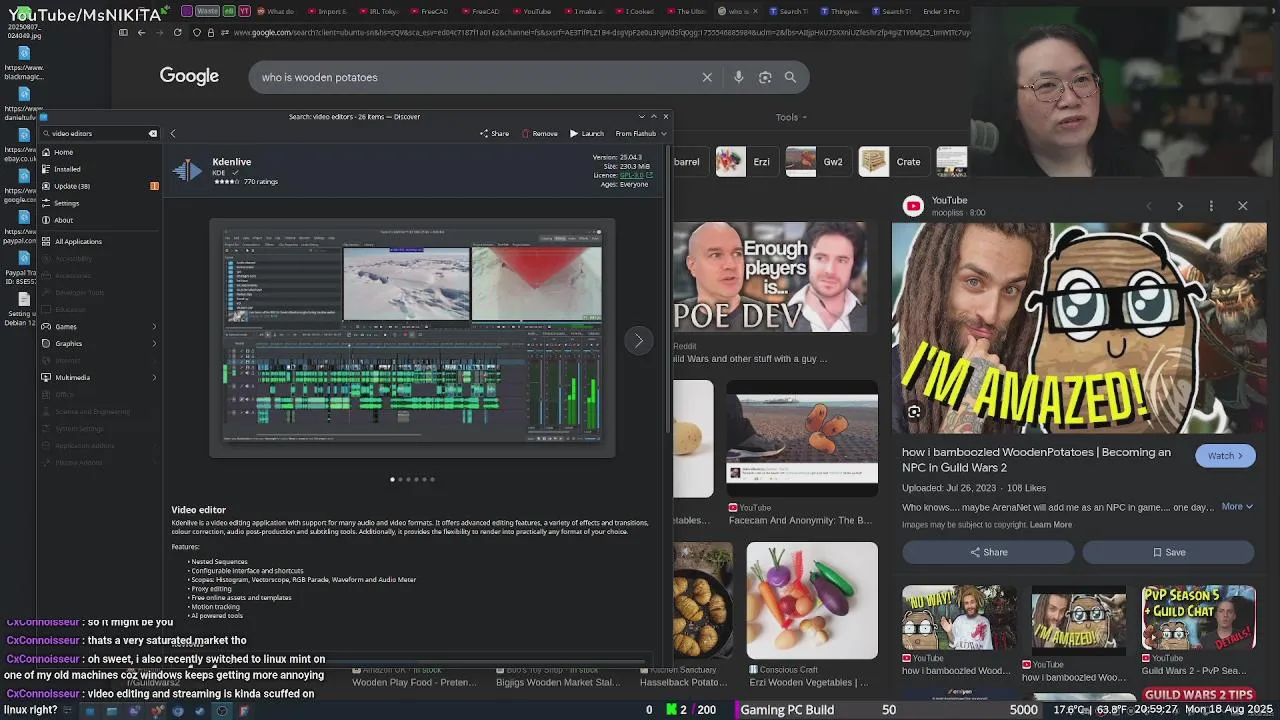Open the large 'I'M AMAZED!' preview image

click(x=1079, y=328)
